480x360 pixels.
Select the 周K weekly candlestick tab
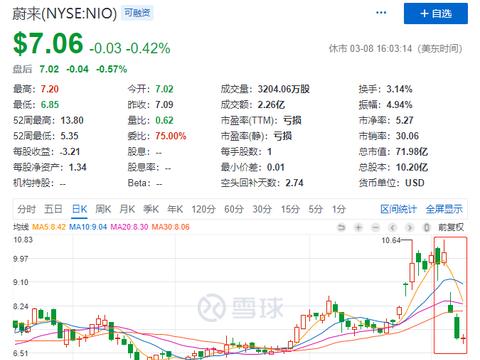tap(103, 209)
